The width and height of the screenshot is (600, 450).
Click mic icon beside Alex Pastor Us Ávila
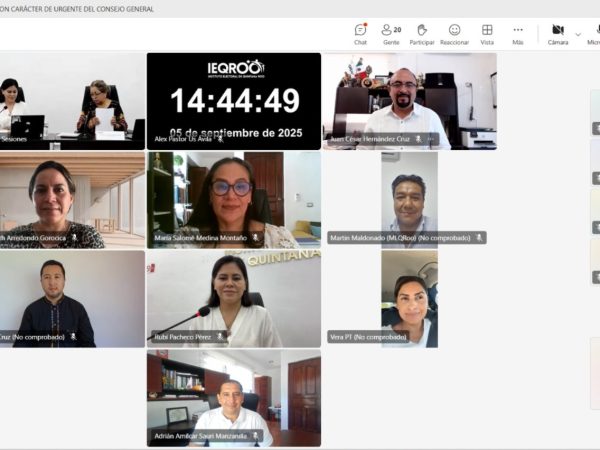click(x=220, y=139)
